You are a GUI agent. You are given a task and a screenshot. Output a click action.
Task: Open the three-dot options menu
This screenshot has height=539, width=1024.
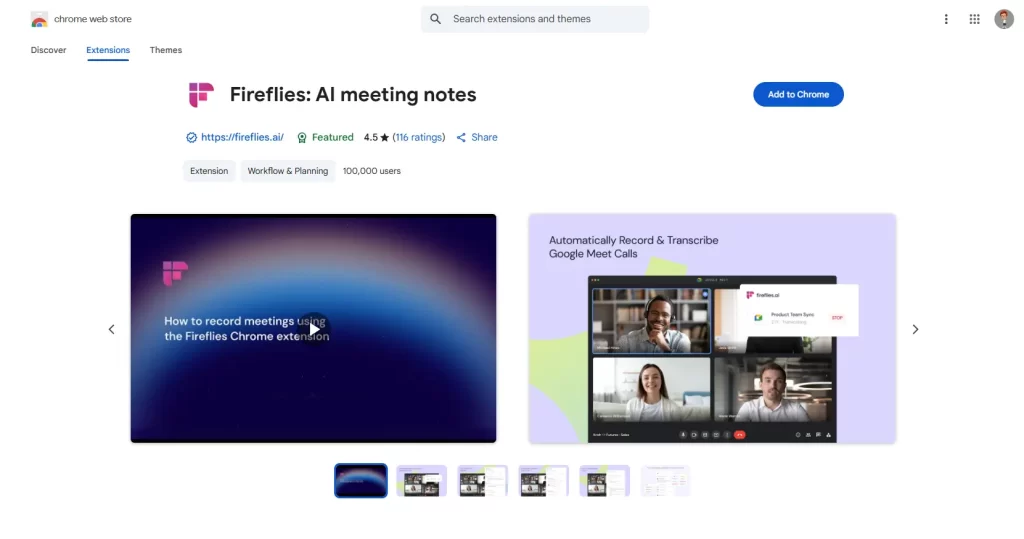tap(946, 19)
